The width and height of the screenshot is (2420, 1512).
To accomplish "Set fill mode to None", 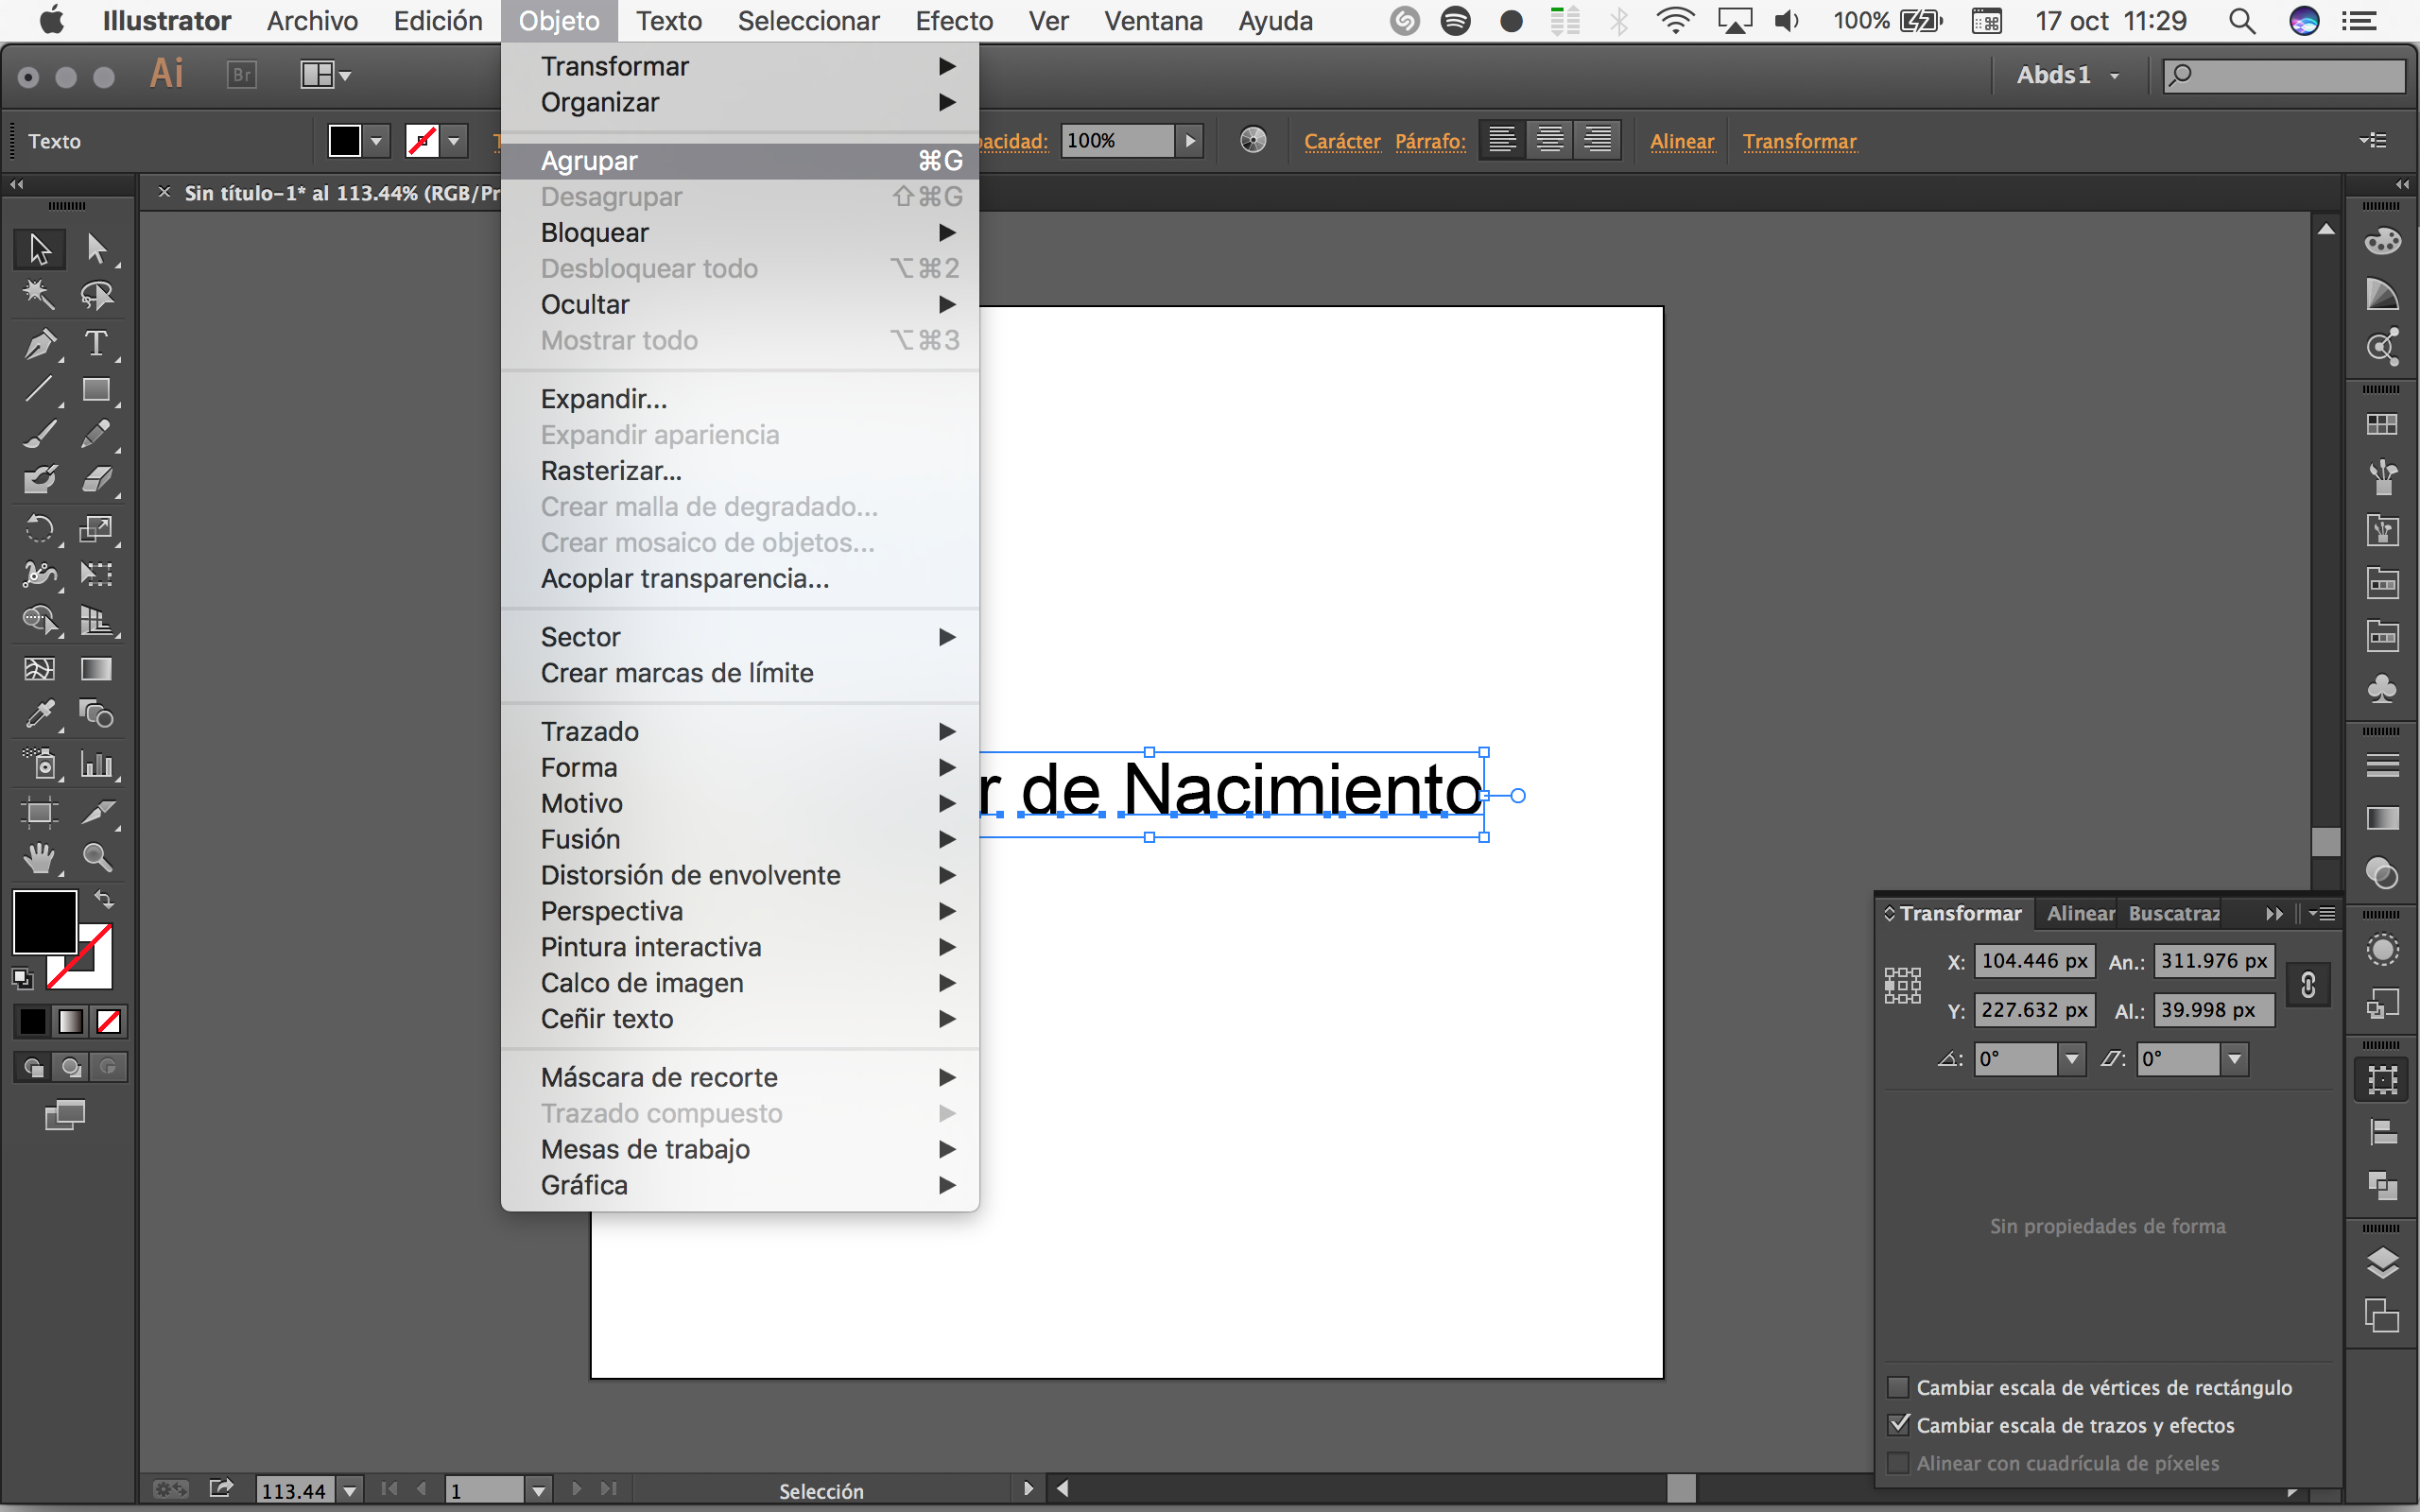I will tap(108, 1021).
